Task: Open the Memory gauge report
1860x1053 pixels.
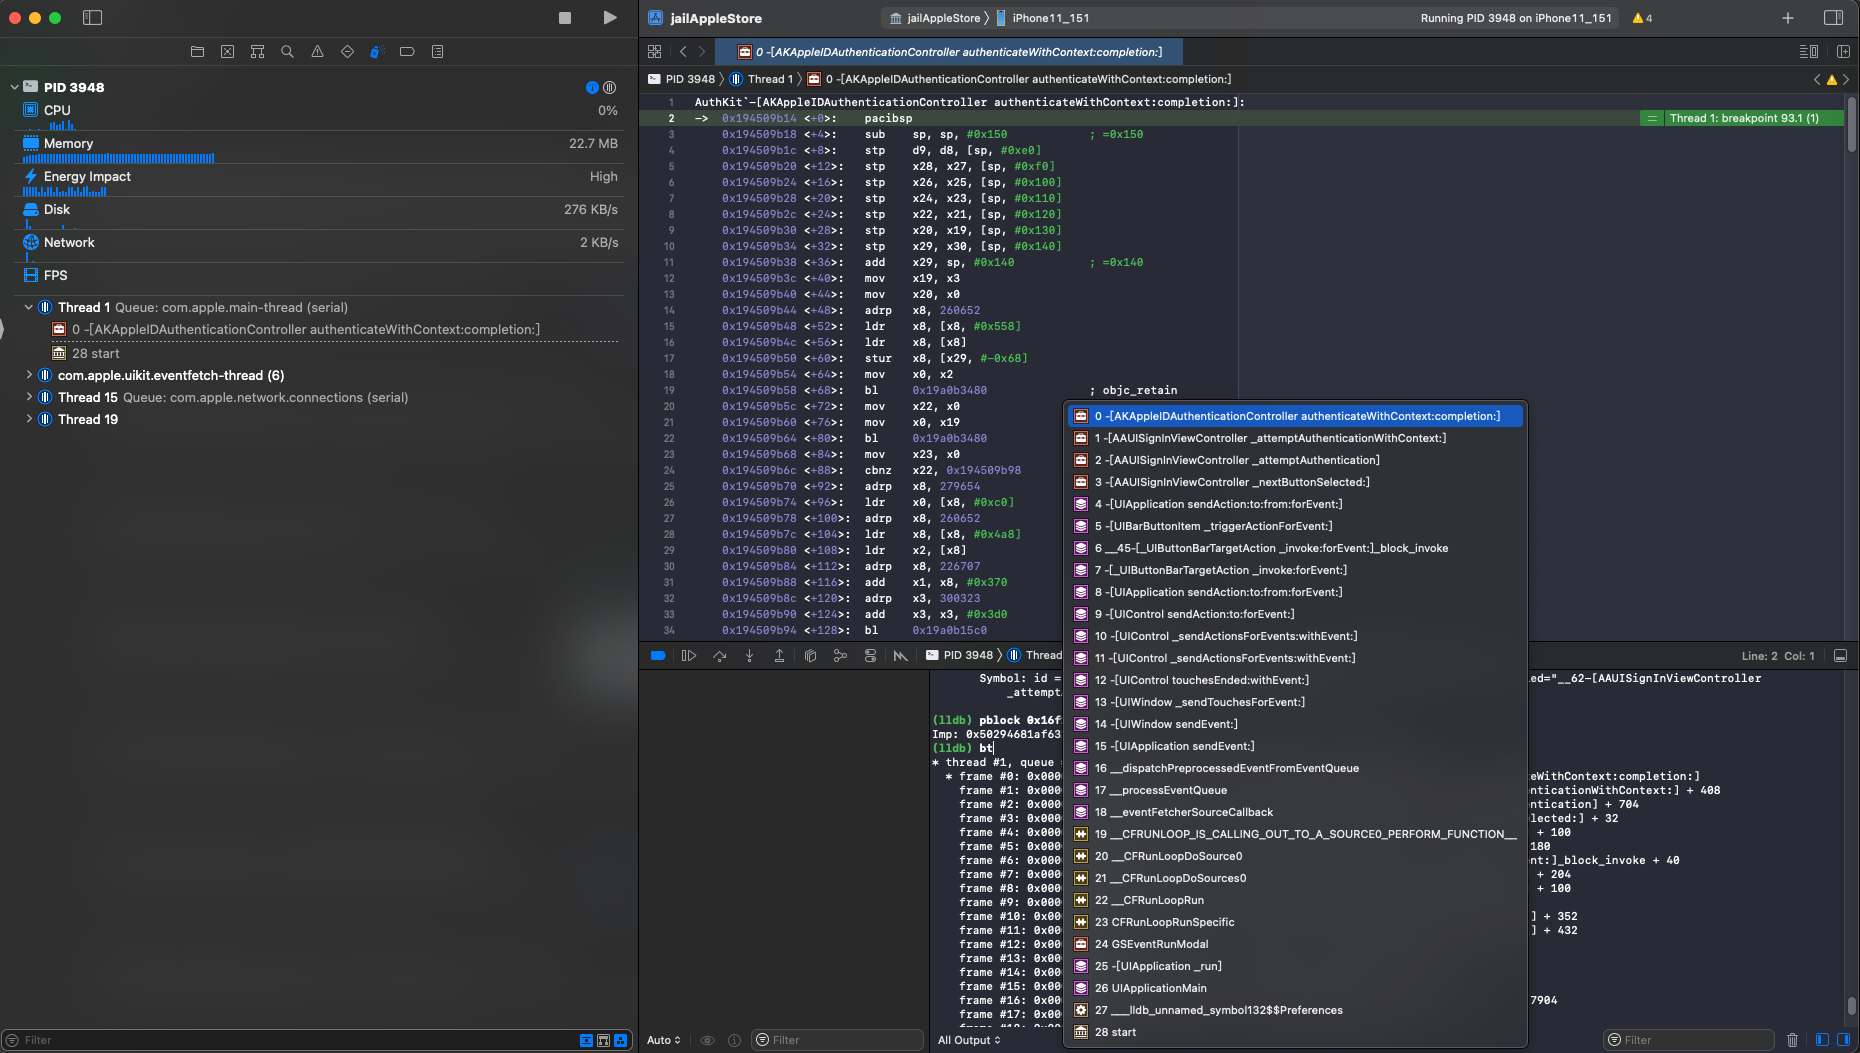Action: point(320,147)
